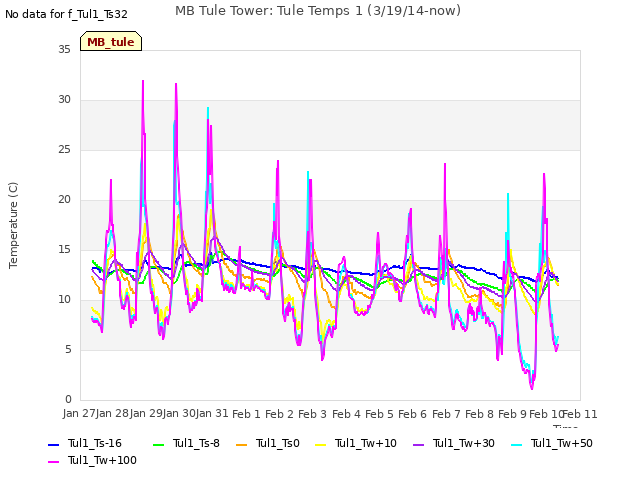Screen dimensions: 640x480
Task: Click the Feb 6 x-axis tick label
Action: 413,414
